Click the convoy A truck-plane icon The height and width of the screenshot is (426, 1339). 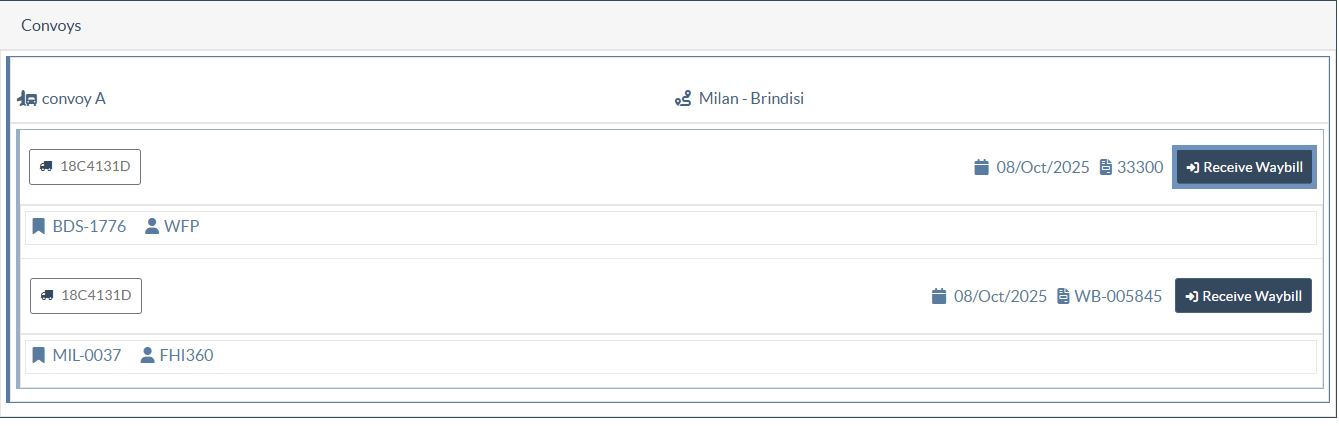click(x=27, y=99)
